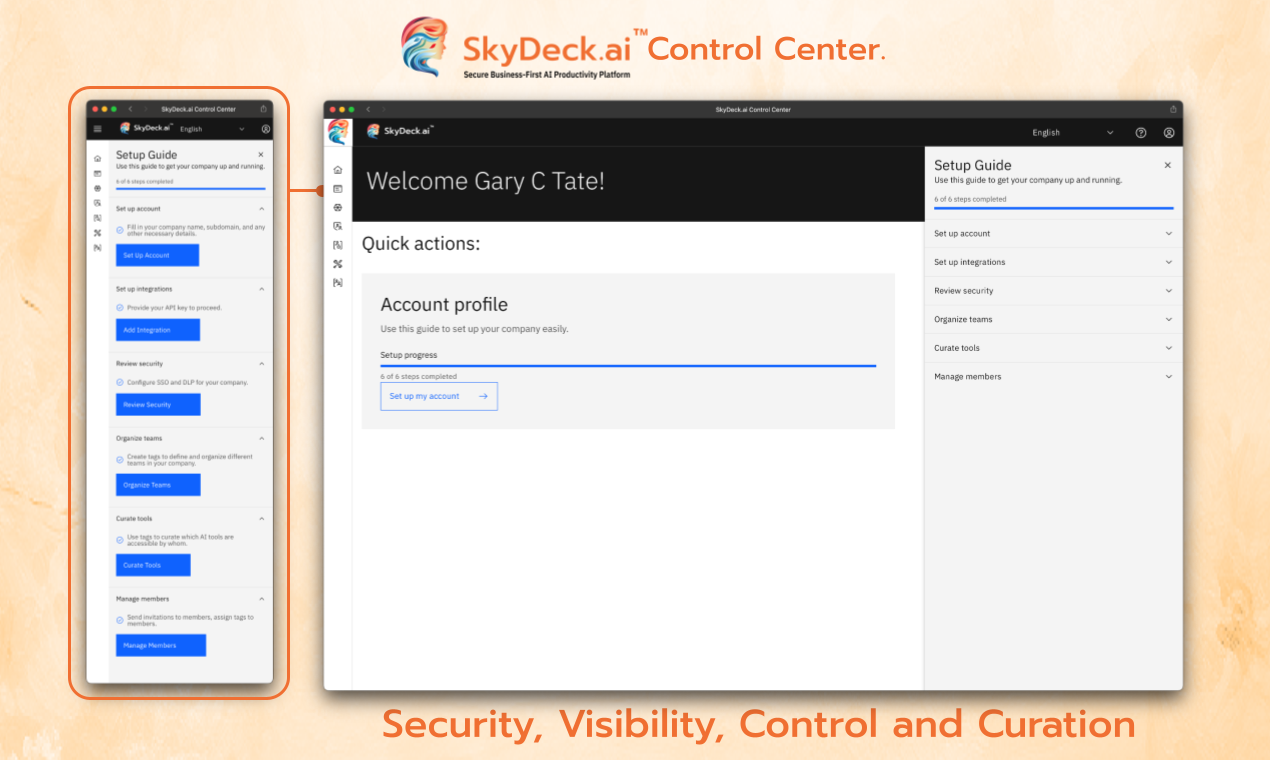This screenshot has width=1270, height=760.
Task: Click the crossed-tools icon in large window sidebar
Action: coord(338,264)
